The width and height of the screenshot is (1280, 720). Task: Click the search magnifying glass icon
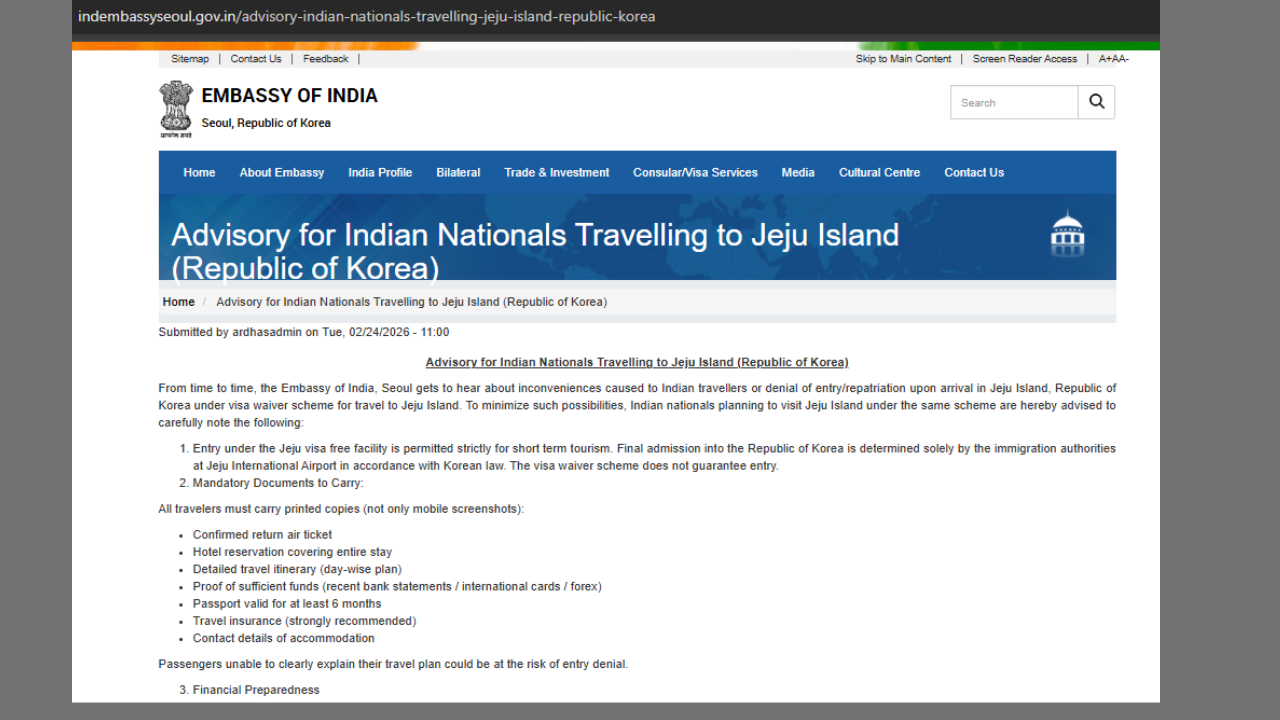1096,102
